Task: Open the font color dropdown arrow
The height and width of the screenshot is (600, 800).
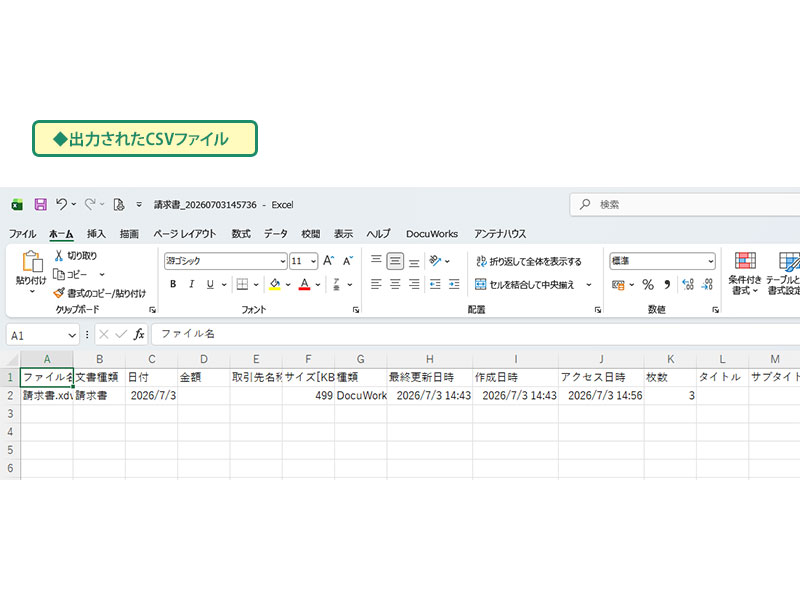Action: [317, 284]
